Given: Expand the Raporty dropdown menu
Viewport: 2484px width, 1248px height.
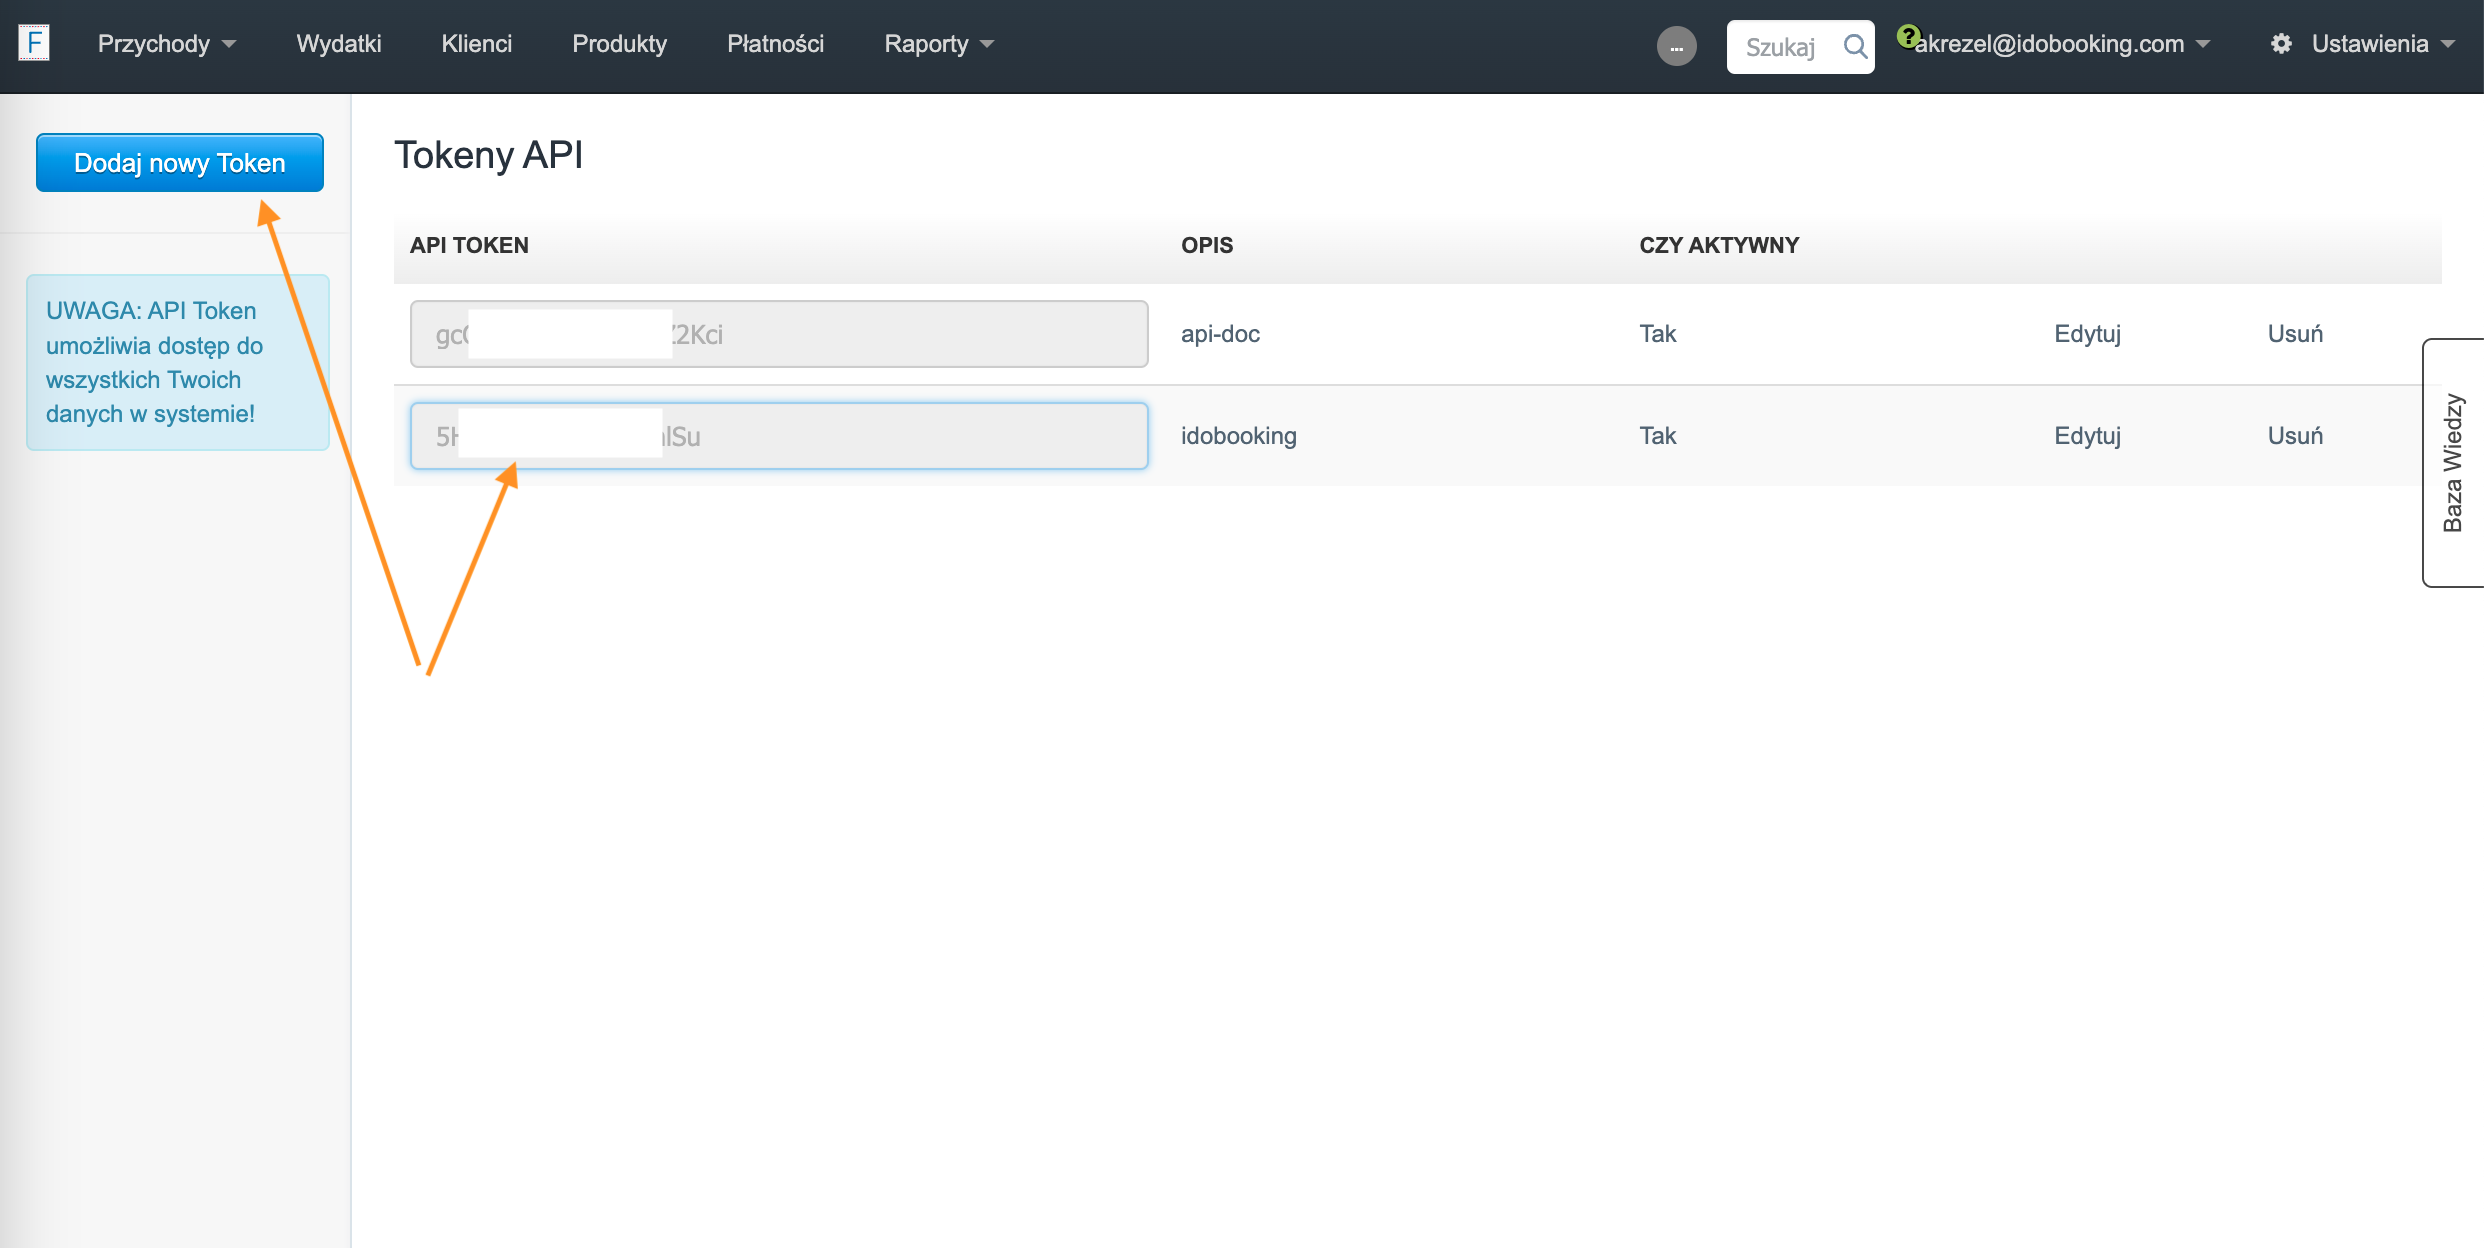Looking at the screenshot, I should point(938,44).
